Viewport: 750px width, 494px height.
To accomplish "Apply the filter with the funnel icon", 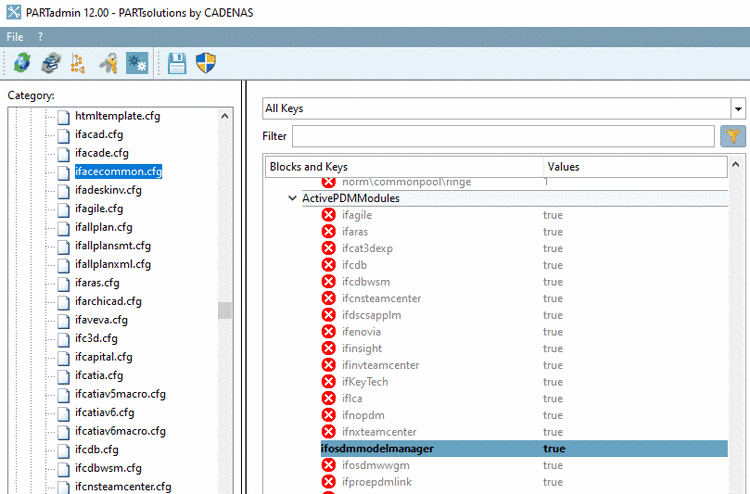I will click(733, 136).
